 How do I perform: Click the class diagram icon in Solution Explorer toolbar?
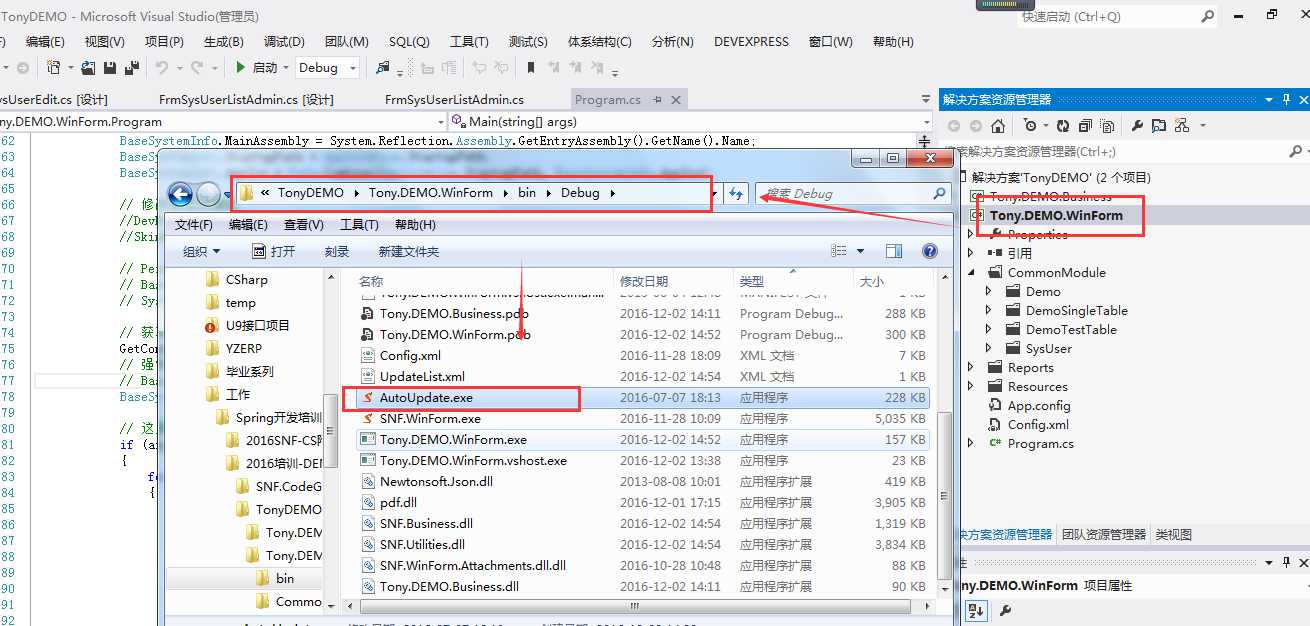(1182, 126)
